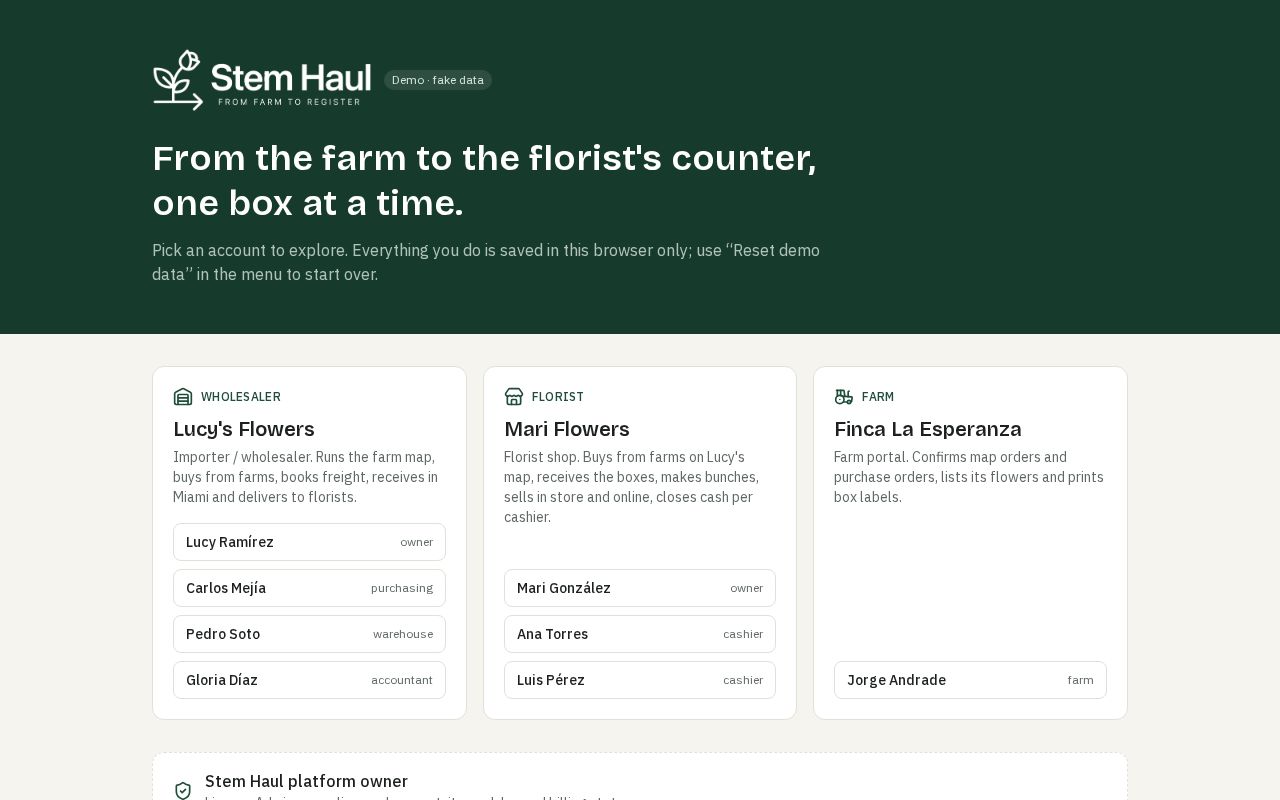Click the florist shop storefront icon

click(514, 397)
